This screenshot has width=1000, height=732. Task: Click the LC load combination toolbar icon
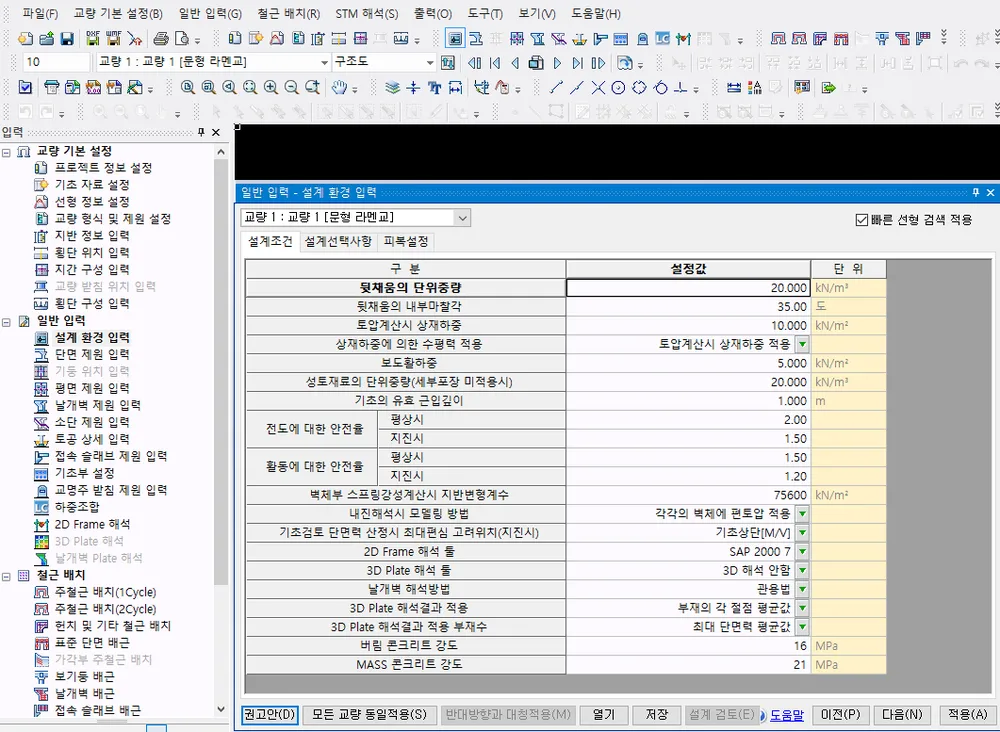click(663, 39)
